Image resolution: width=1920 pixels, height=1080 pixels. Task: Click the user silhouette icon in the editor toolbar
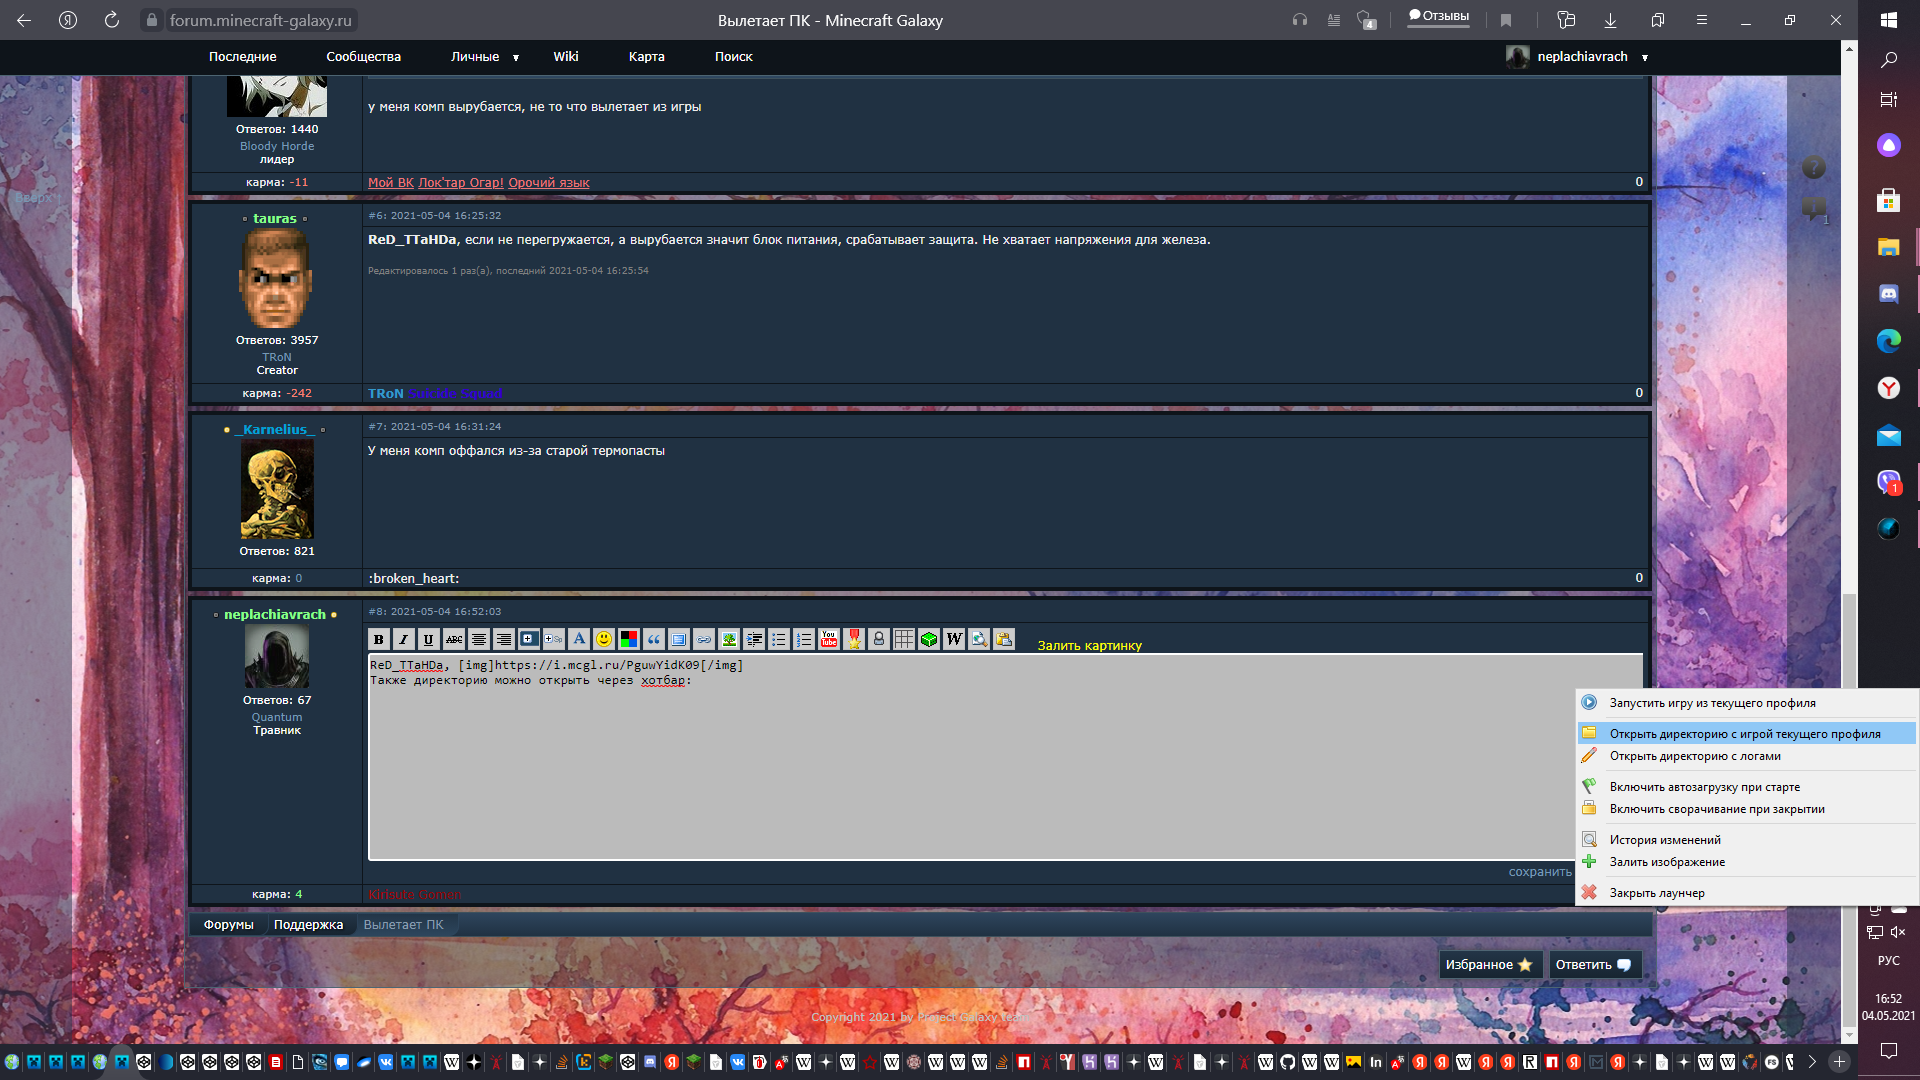(879, 639)
